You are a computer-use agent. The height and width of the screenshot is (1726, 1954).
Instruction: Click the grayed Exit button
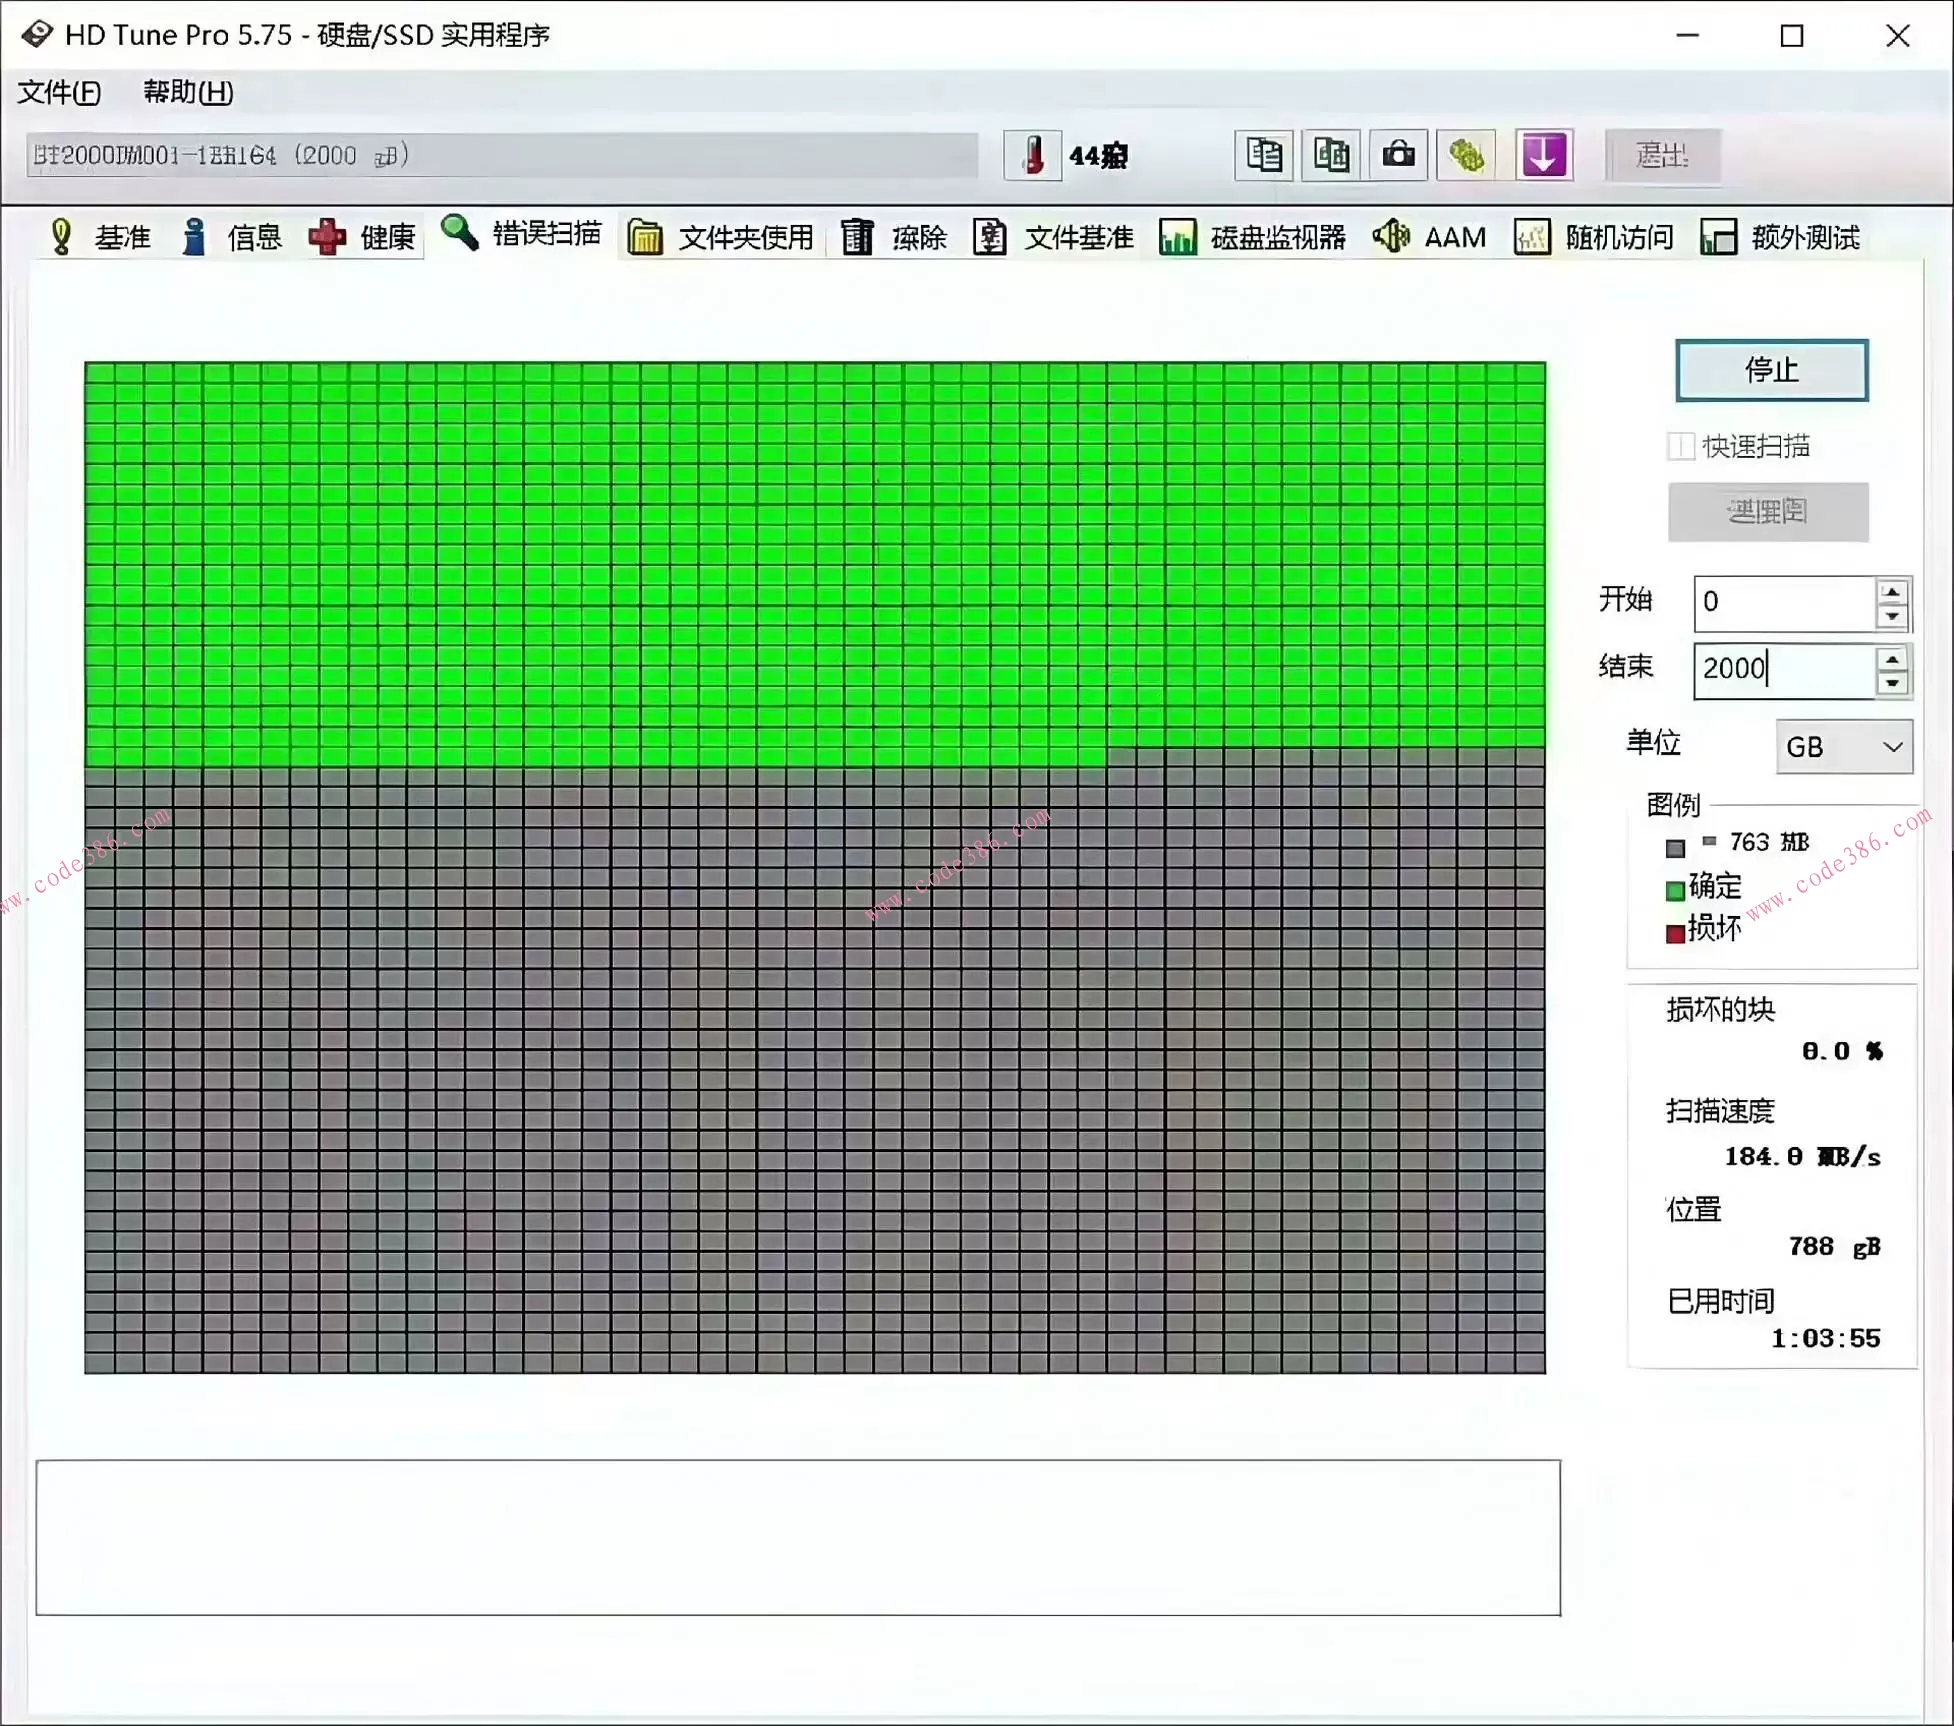pos(1662,155)
